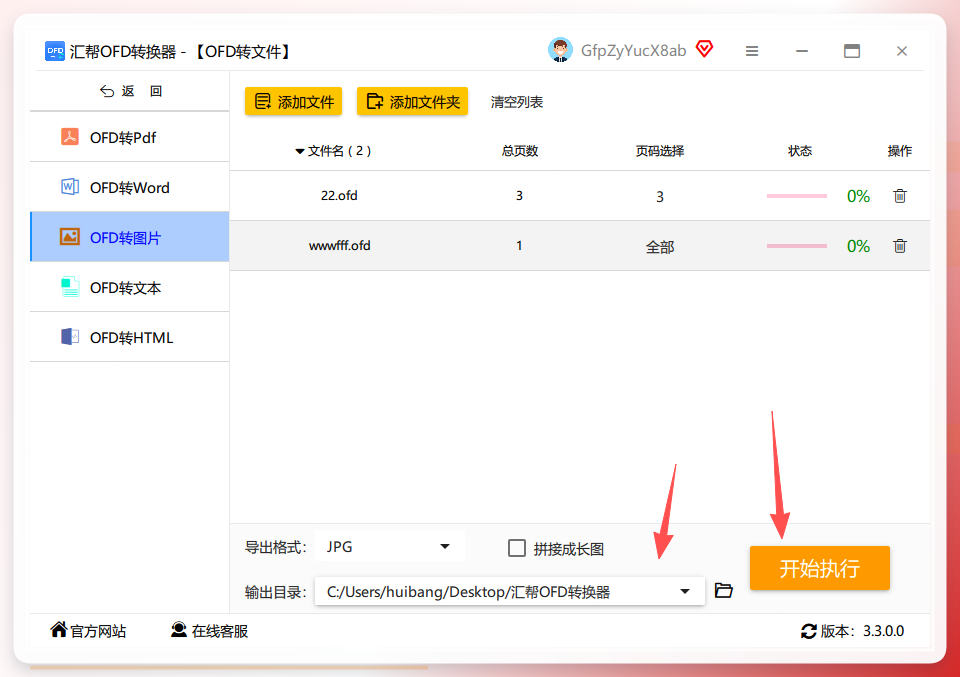Click the OFD转Word document icon
Screen dimensions: 960x677
70,187
